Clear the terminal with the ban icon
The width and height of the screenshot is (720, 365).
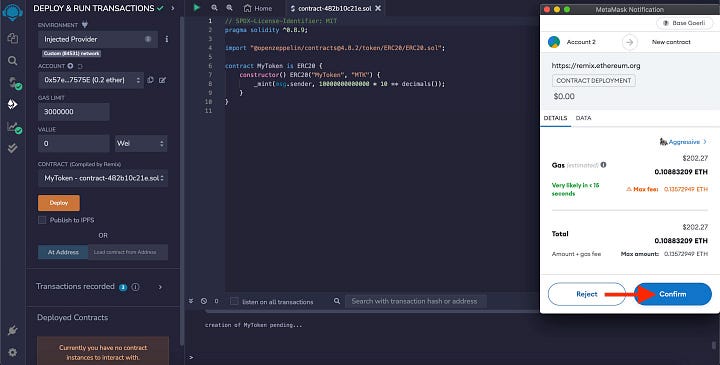[x=204, y=301]
